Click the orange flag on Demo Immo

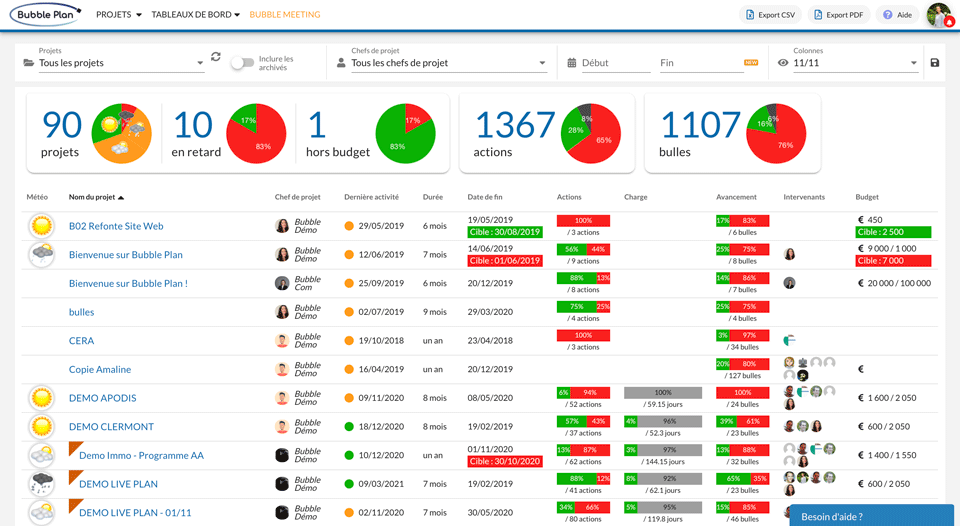(75, 449)
